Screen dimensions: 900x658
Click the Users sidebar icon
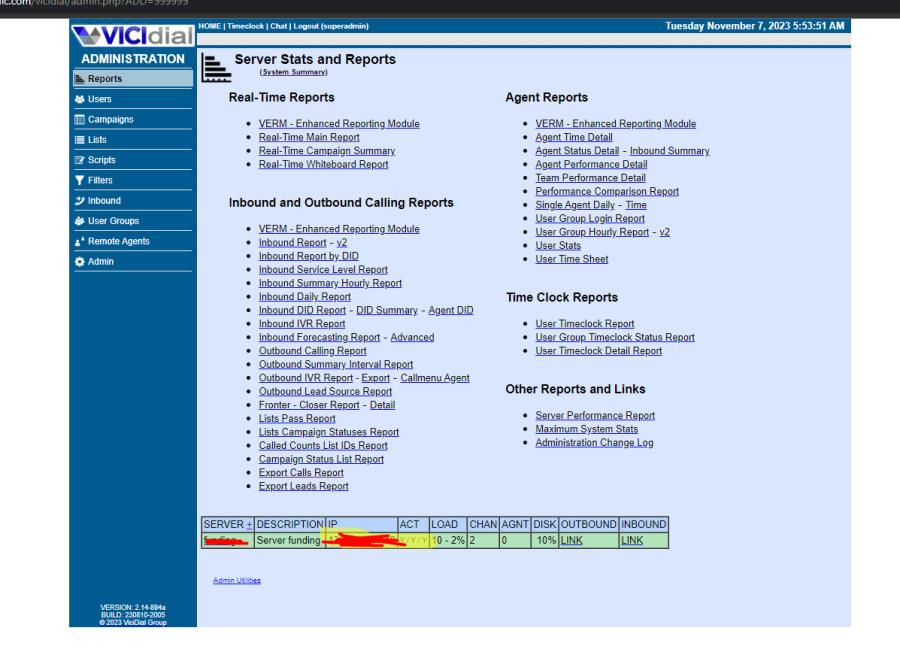coord(80,99)
